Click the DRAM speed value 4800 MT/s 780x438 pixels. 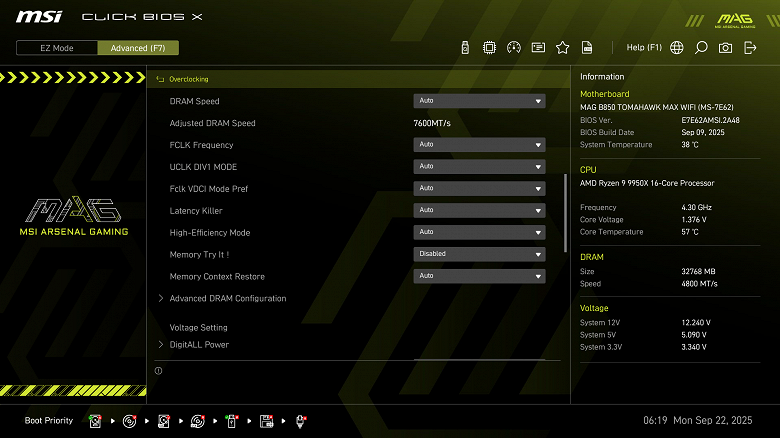[699, 284]
